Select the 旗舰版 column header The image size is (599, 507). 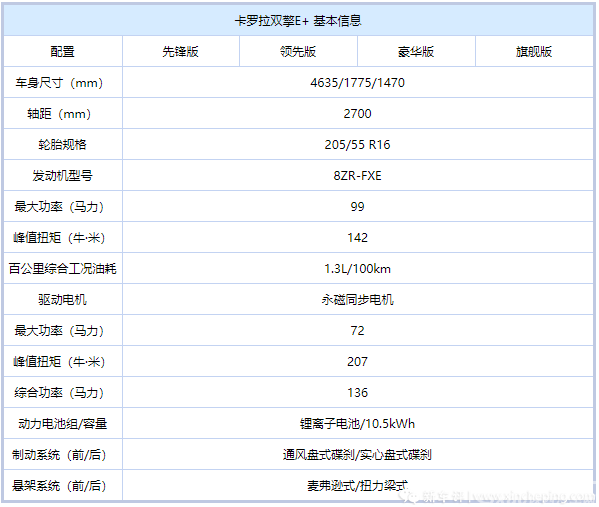click(x=534, y=52)
